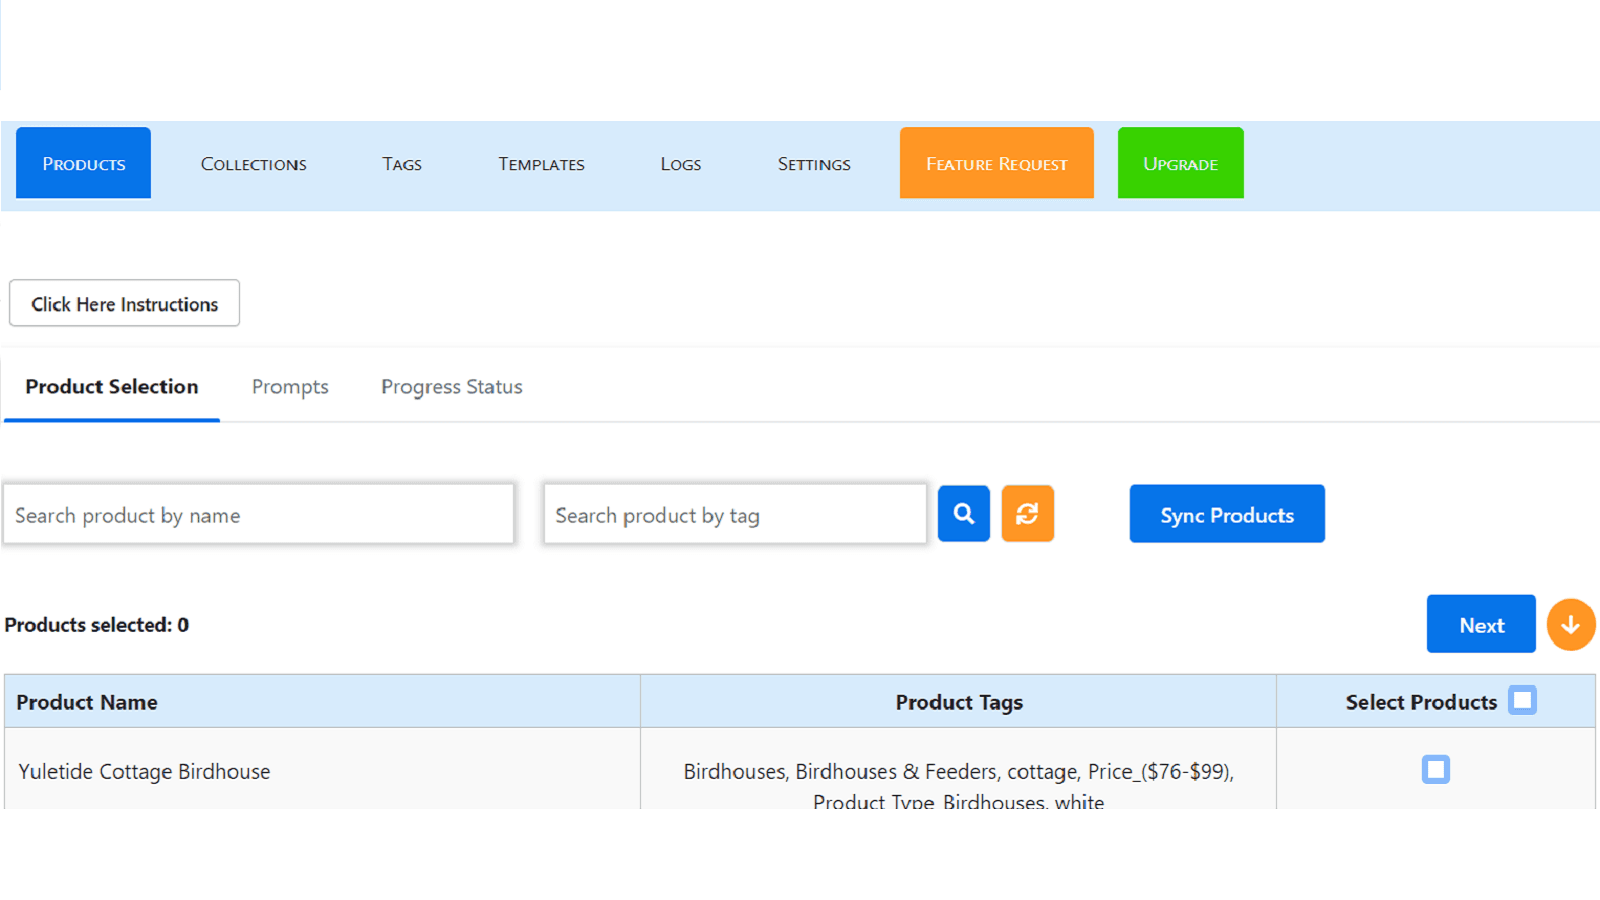Open the Settings navigation item
1600x900 pixels.
click(x=813, y=163)
